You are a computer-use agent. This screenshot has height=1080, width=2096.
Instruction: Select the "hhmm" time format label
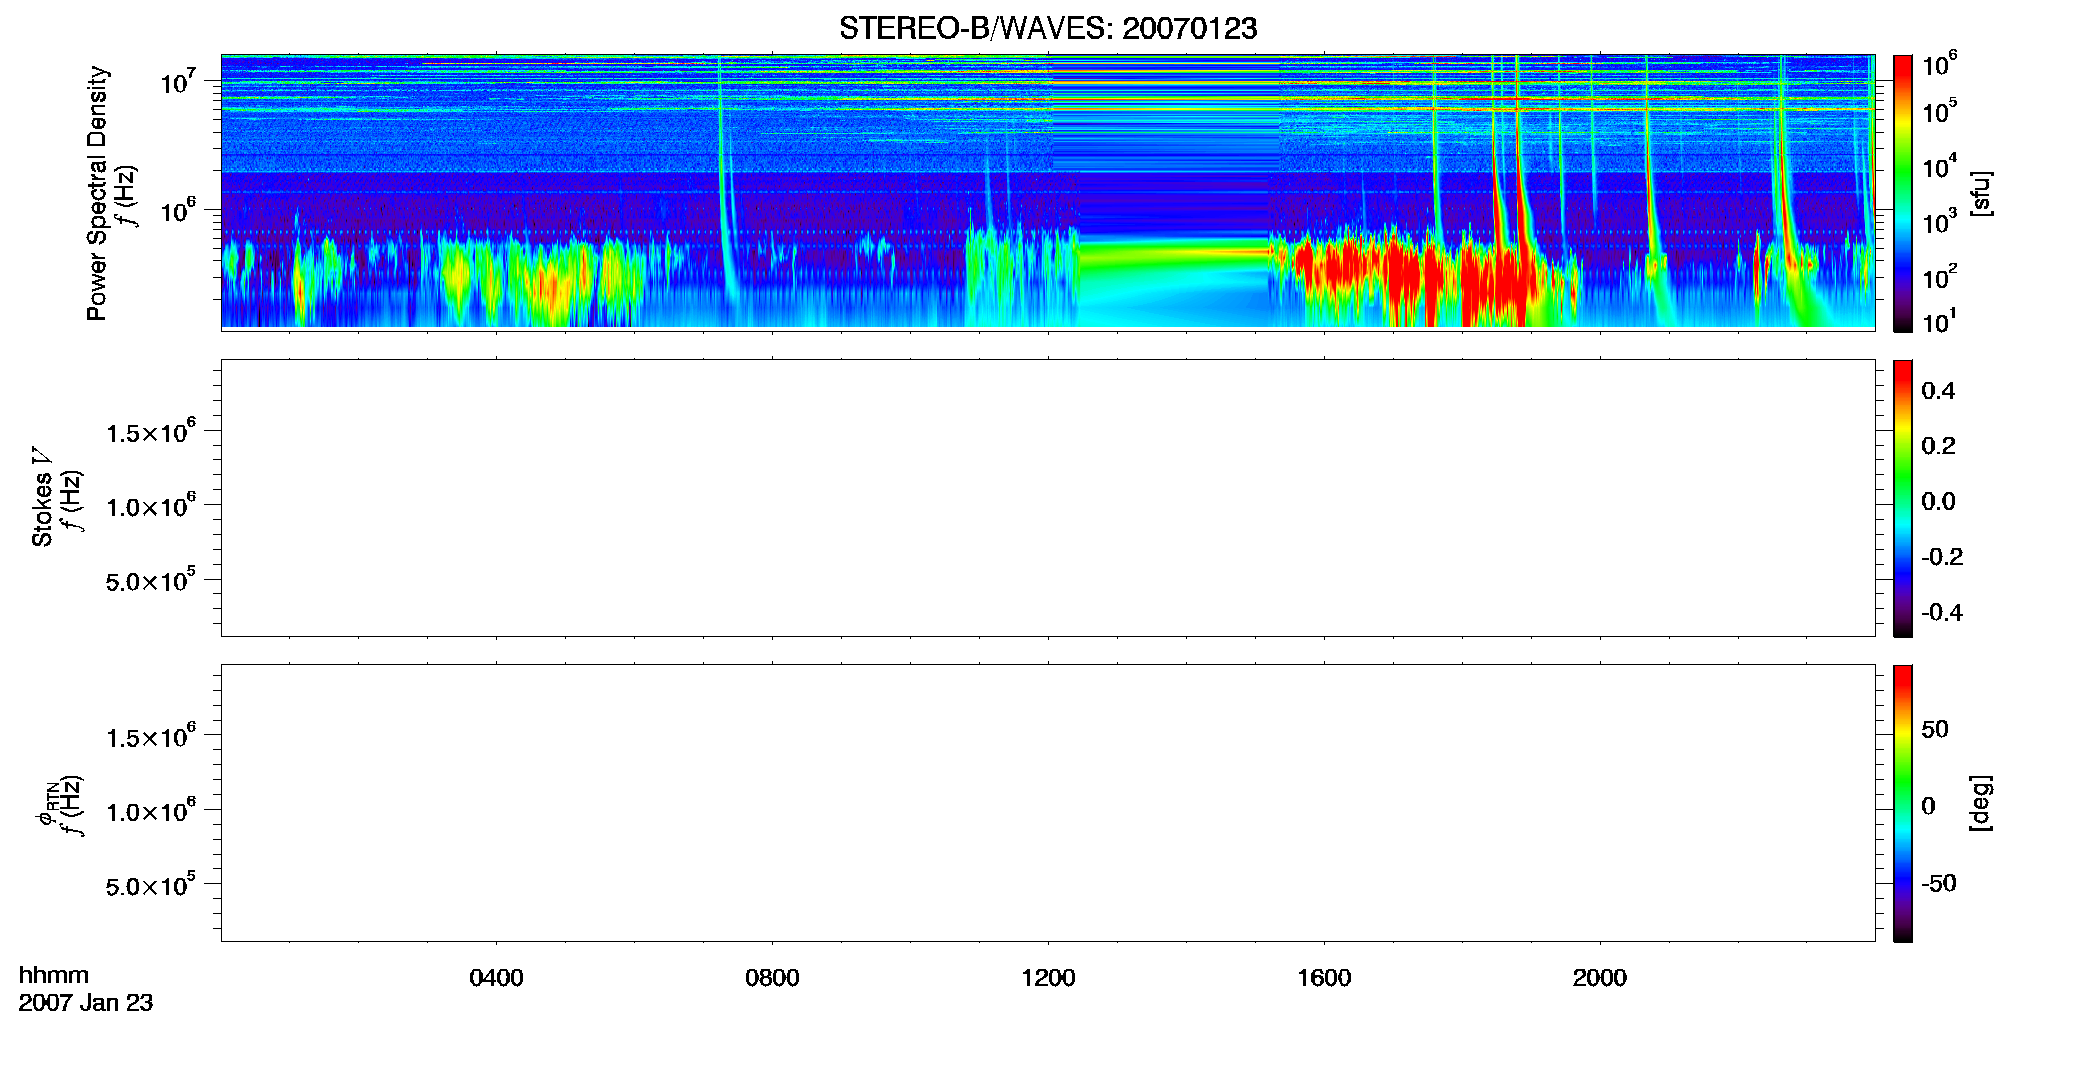coord(54,975)
